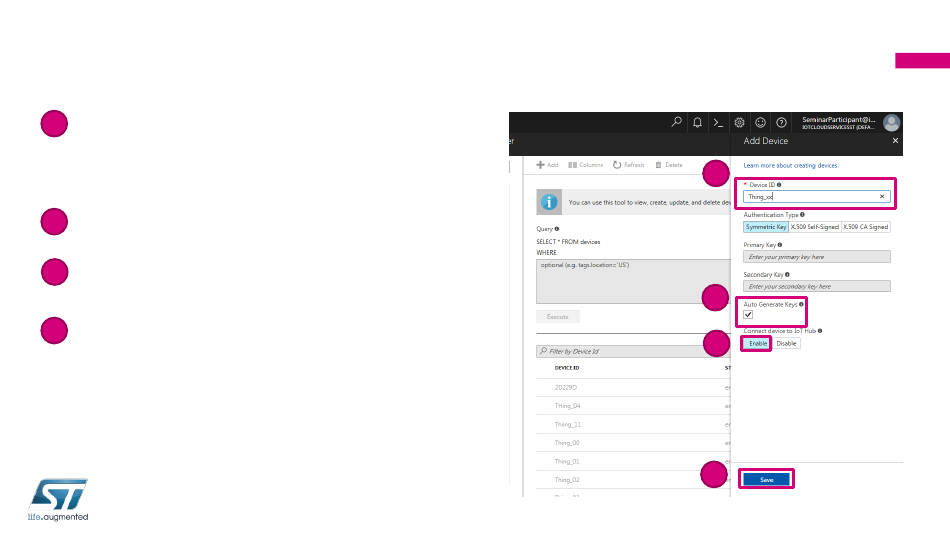Click the Delete toolbar button
Screen dimensions: 950x535
click(x=668, y=165)
